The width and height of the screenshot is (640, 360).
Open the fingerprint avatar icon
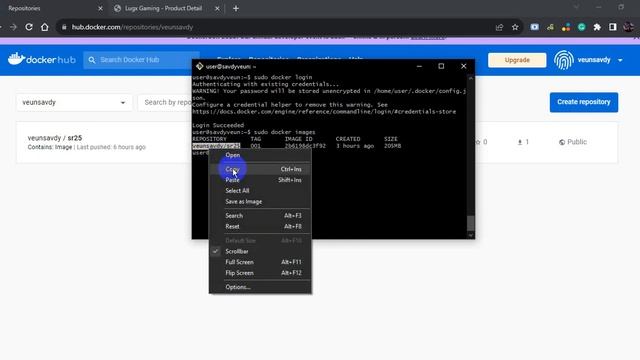564,60
